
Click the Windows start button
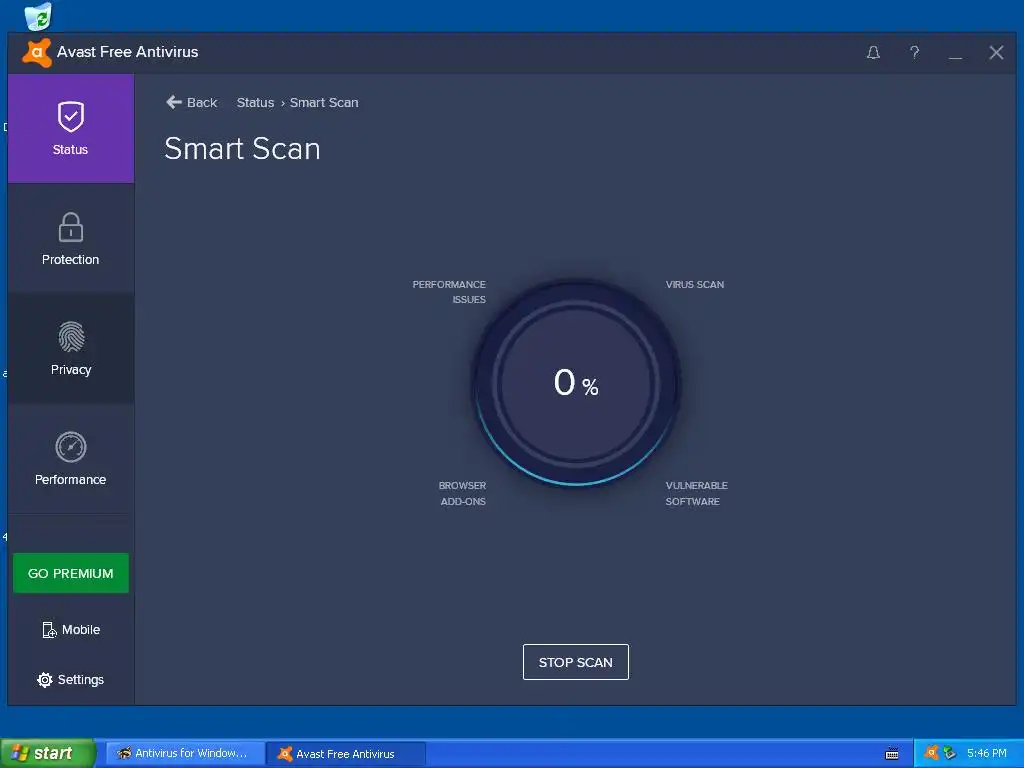pos(47,753)
